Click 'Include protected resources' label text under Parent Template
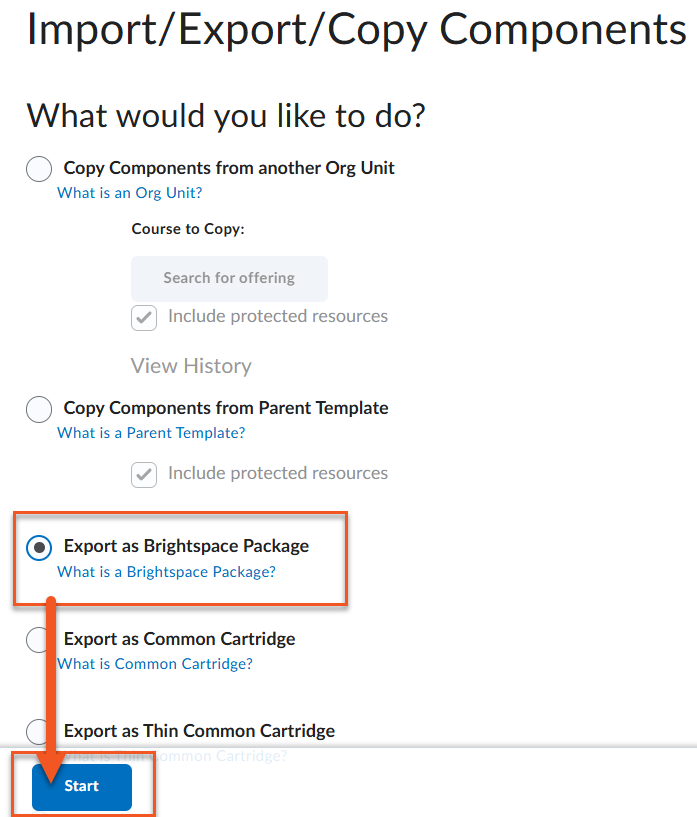 pyautogui.click(x=278, y=473)
